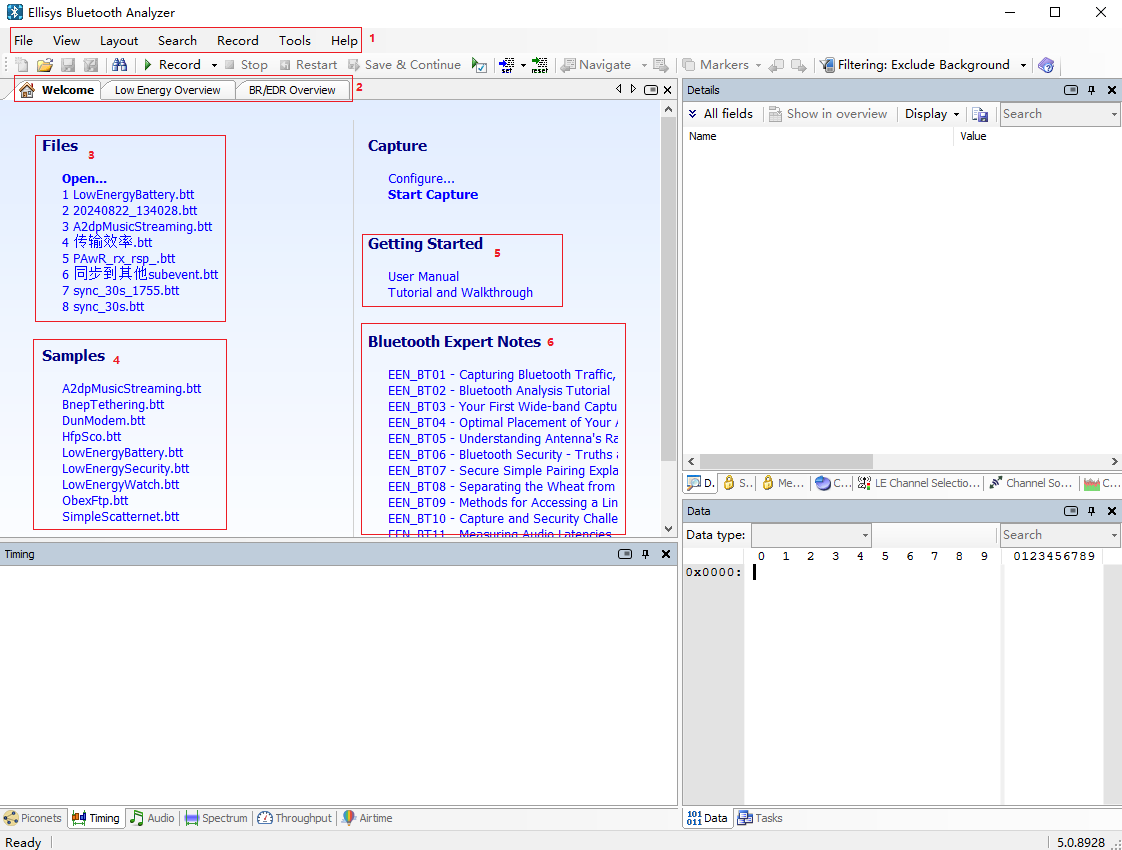Viewport: 1122px width, 850px height.
Task: Pin the Timing panel
Action: pos(645,554)
